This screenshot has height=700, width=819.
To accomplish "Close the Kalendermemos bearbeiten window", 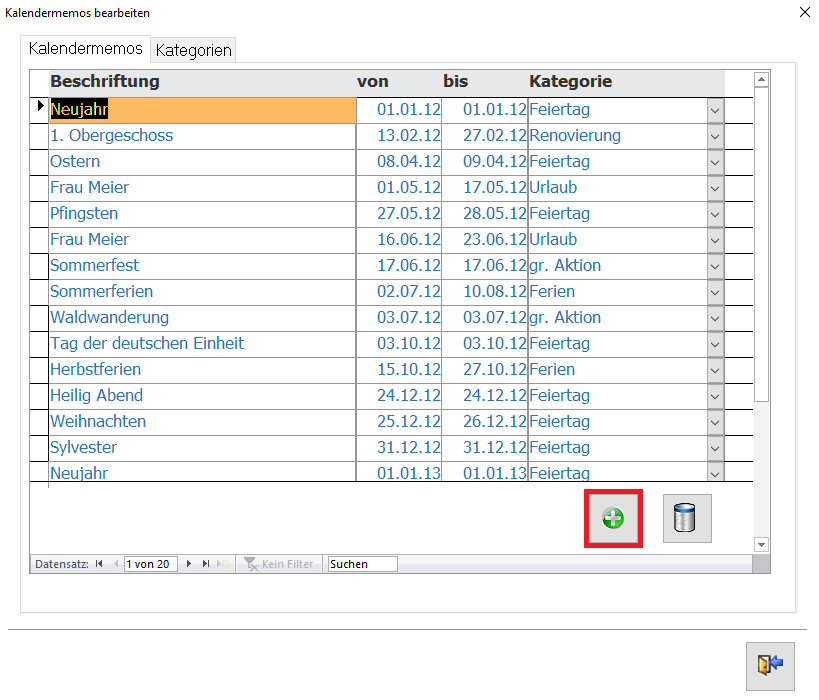I will pos(805,12).
